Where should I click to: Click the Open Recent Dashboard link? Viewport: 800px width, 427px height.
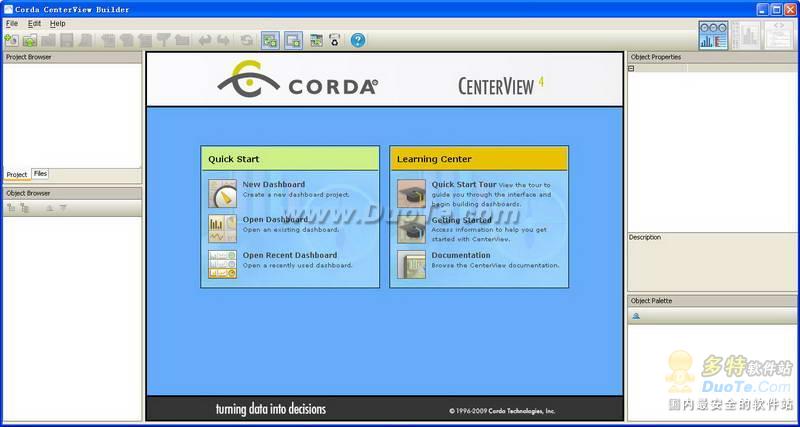290,255
